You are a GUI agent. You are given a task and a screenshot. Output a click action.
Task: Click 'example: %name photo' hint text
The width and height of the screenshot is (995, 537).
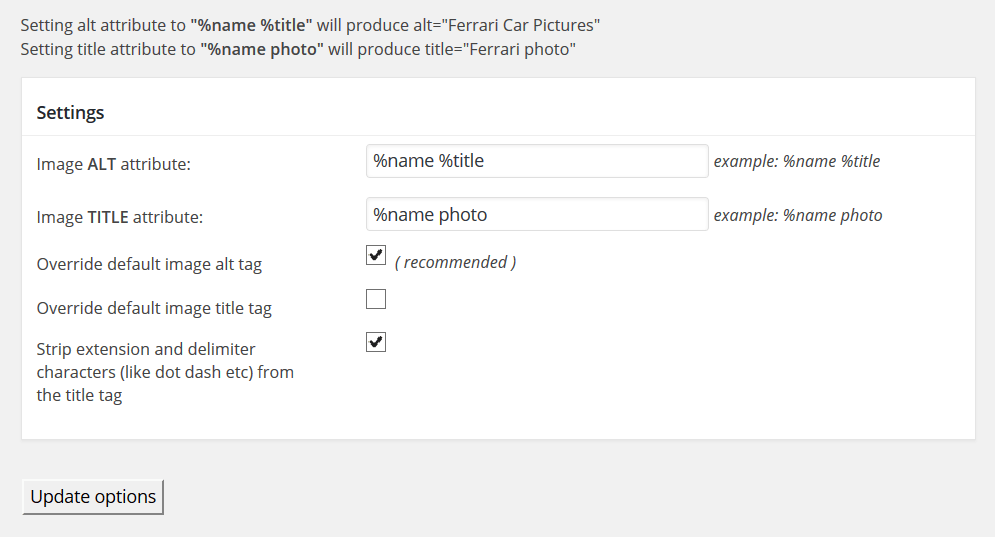click(798, 215)
